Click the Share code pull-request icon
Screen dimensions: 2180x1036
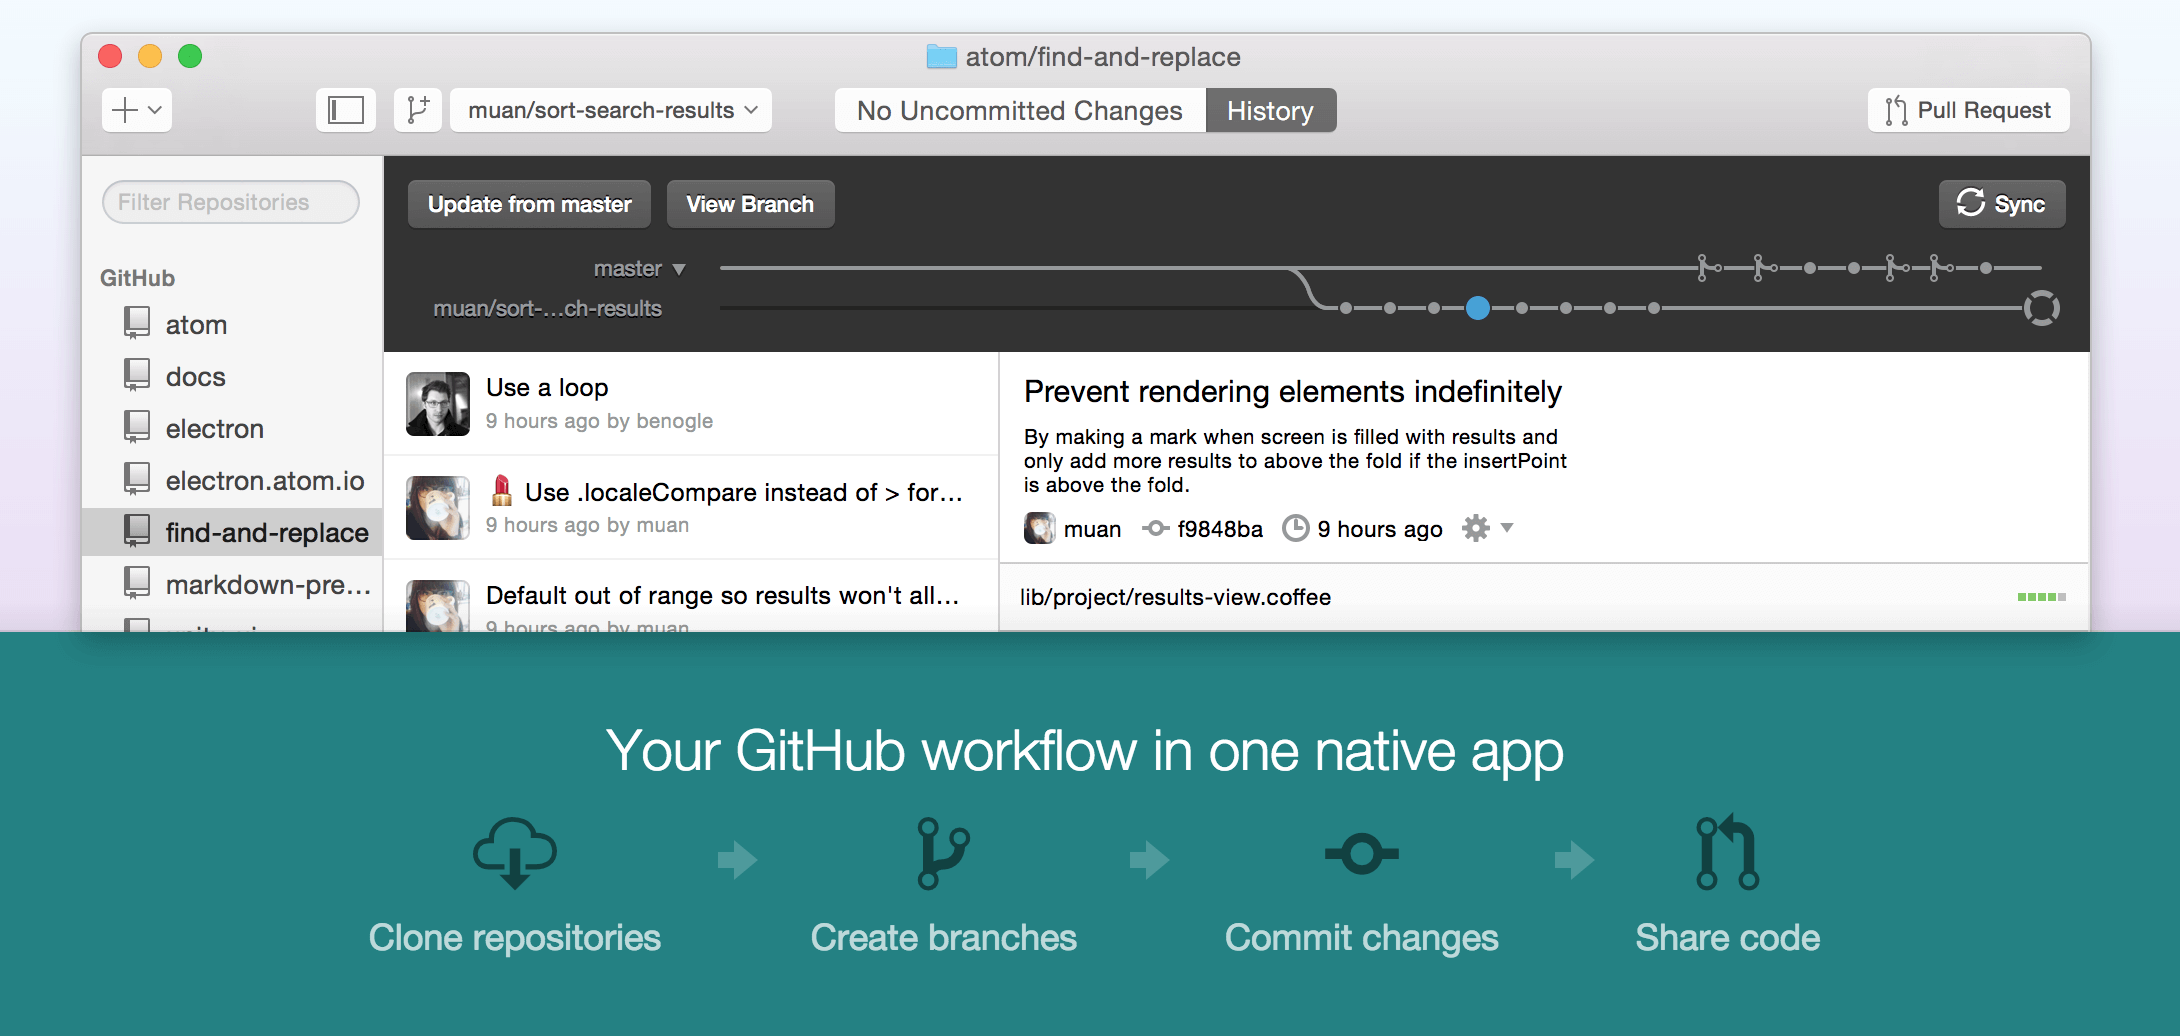click(x=1728, y=852)
